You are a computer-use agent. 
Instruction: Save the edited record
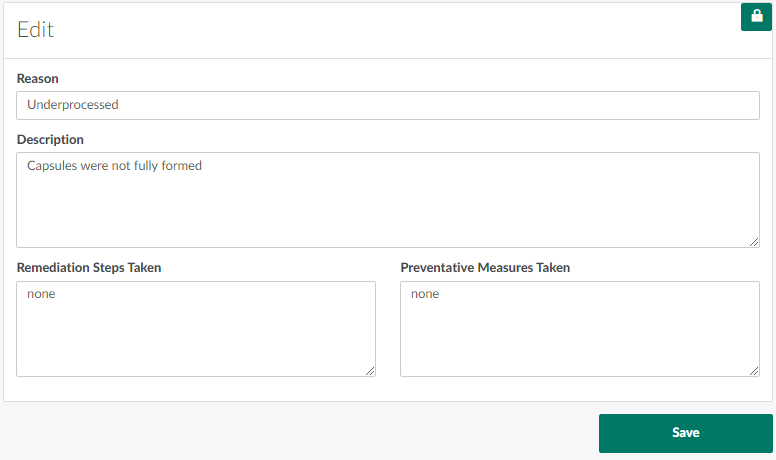[685, 433]
